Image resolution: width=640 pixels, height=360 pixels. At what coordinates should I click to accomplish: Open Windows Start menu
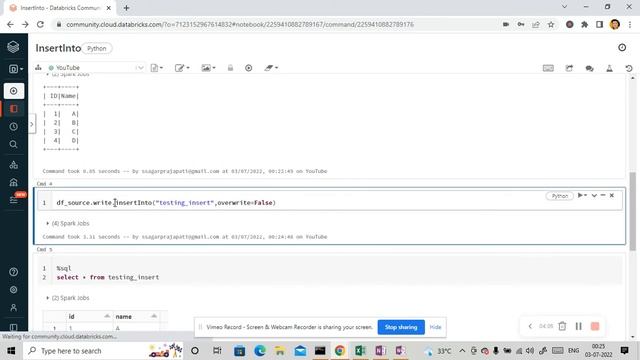(x=11, y=351)
